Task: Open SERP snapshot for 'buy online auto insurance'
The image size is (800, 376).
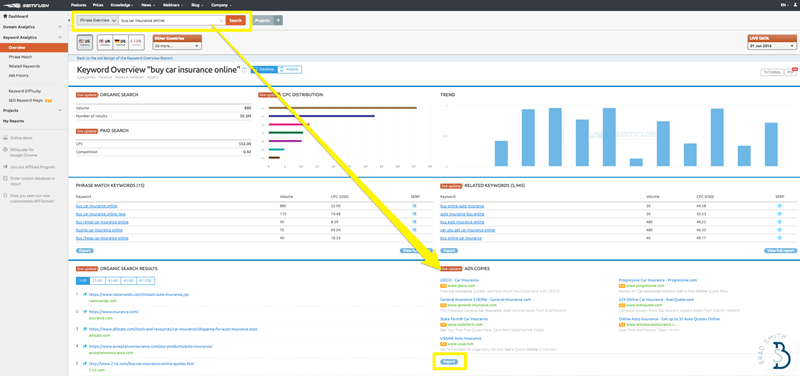Action: pos(779,206)
